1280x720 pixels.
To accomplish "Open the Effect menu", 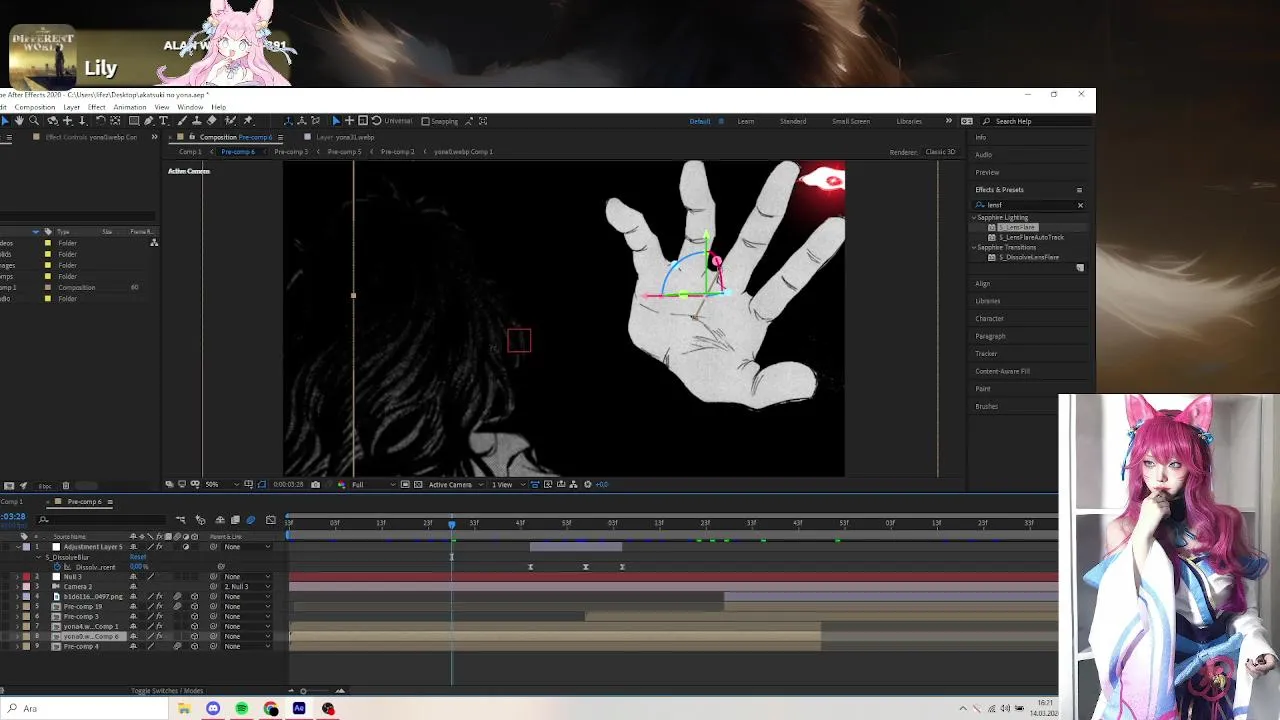I will (x=96, y=107).
